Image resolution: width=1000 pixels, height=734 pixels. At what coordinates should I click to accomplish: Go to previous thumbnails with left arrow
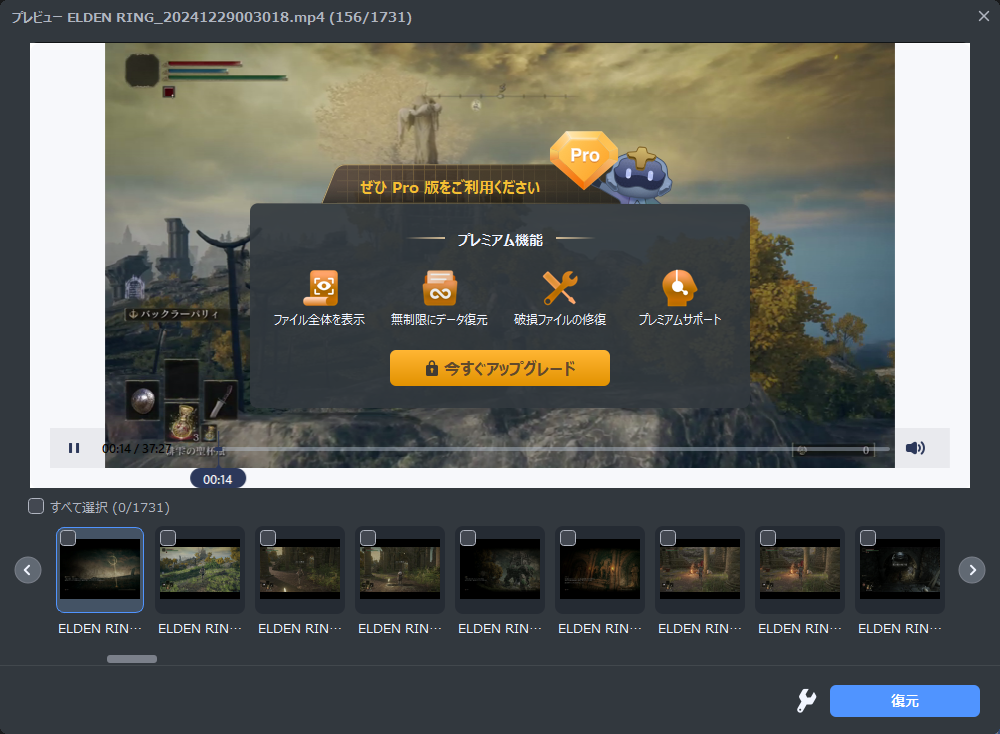(x=28, y=570)
